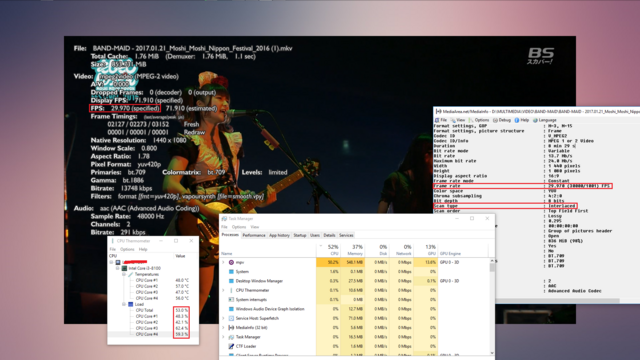Image resolution: width=640 pixels, height=360 pixels.
Task: Open the Options menu in CPU Thermometer
Action: tap(127, 249)
